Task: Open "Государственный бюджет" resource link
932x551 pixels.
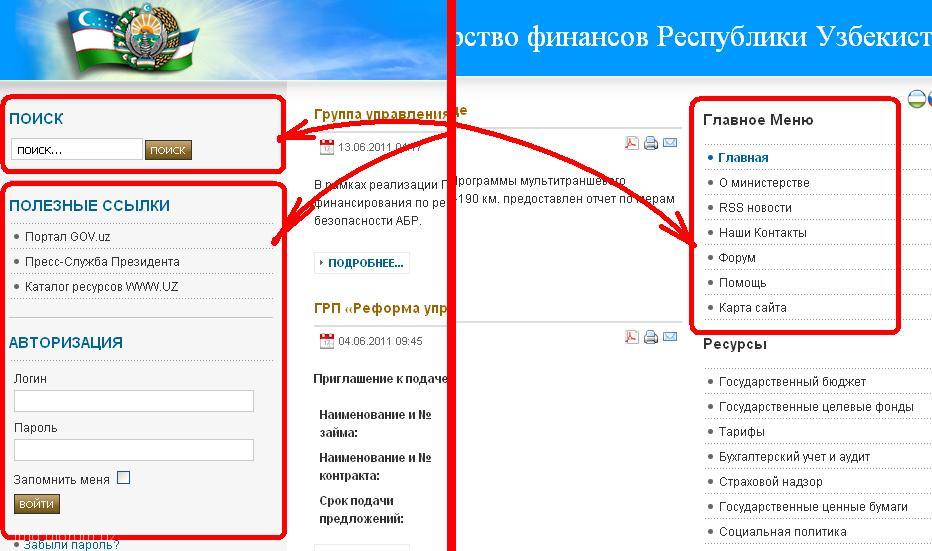Action: click(x=792, y=382)
